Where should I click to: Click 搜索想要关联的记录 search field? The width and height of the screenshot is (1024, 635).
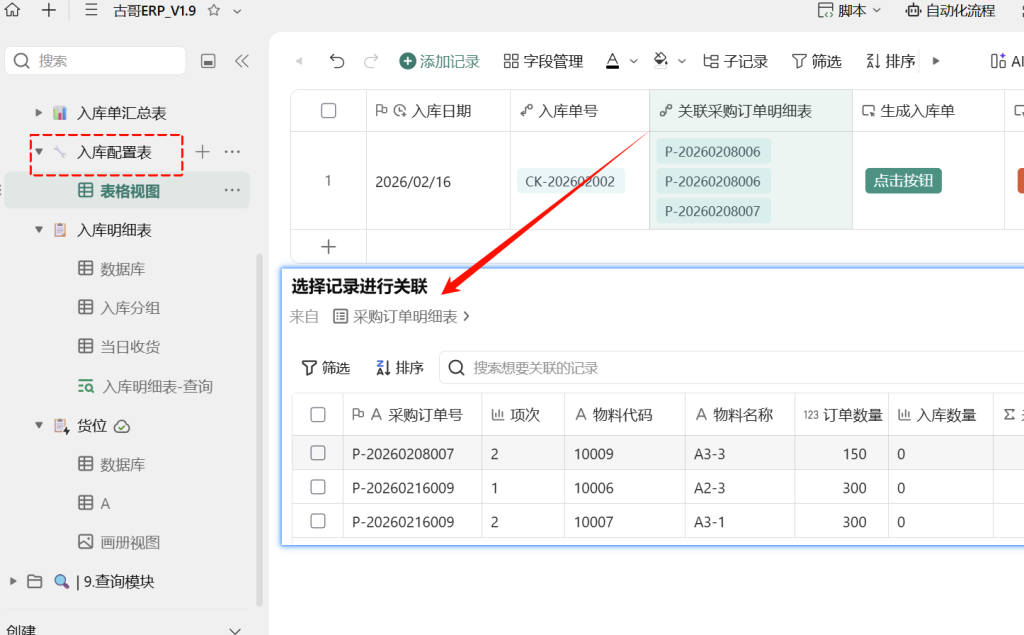click(x=731, y=368)
